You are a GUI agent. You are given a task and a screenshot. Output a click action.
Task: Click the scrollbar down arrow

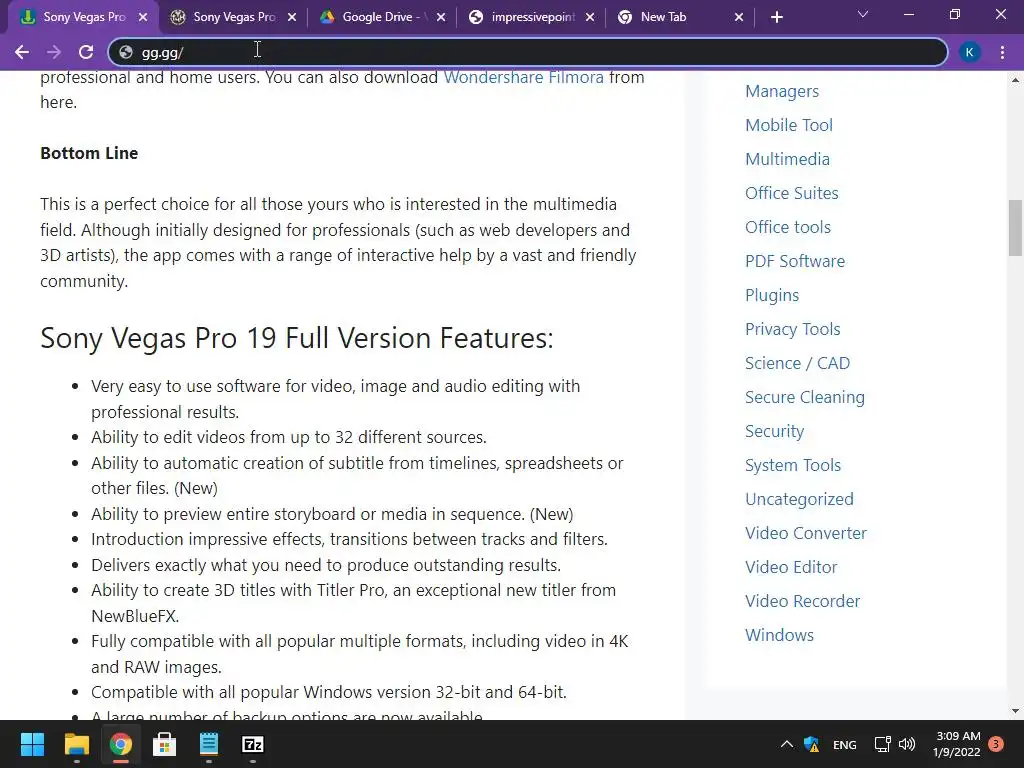click(x=1015, y=711)
